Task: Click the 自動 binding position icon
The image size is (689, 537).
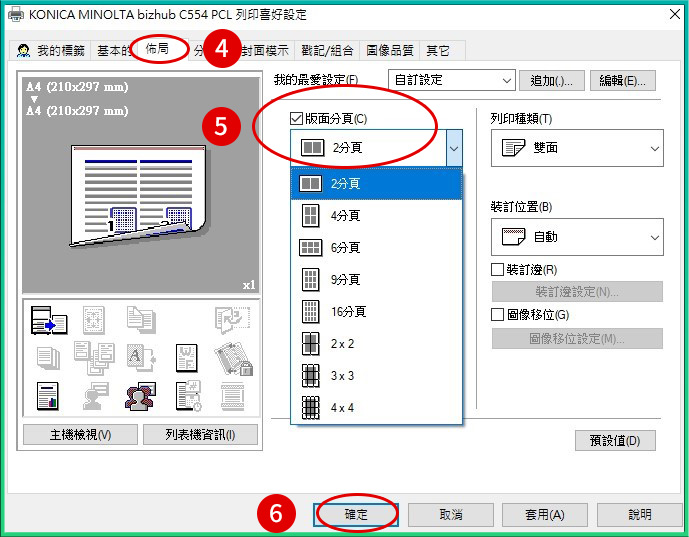Action: point(513,237)
